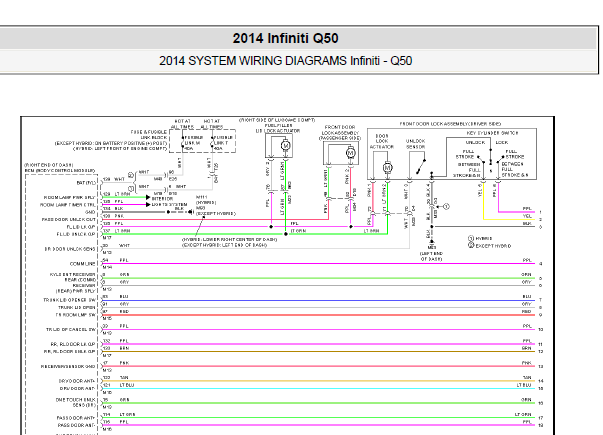Click the 'TAN' wire label at pin 122
603x435 pixels.
click(x=124, y=378)
